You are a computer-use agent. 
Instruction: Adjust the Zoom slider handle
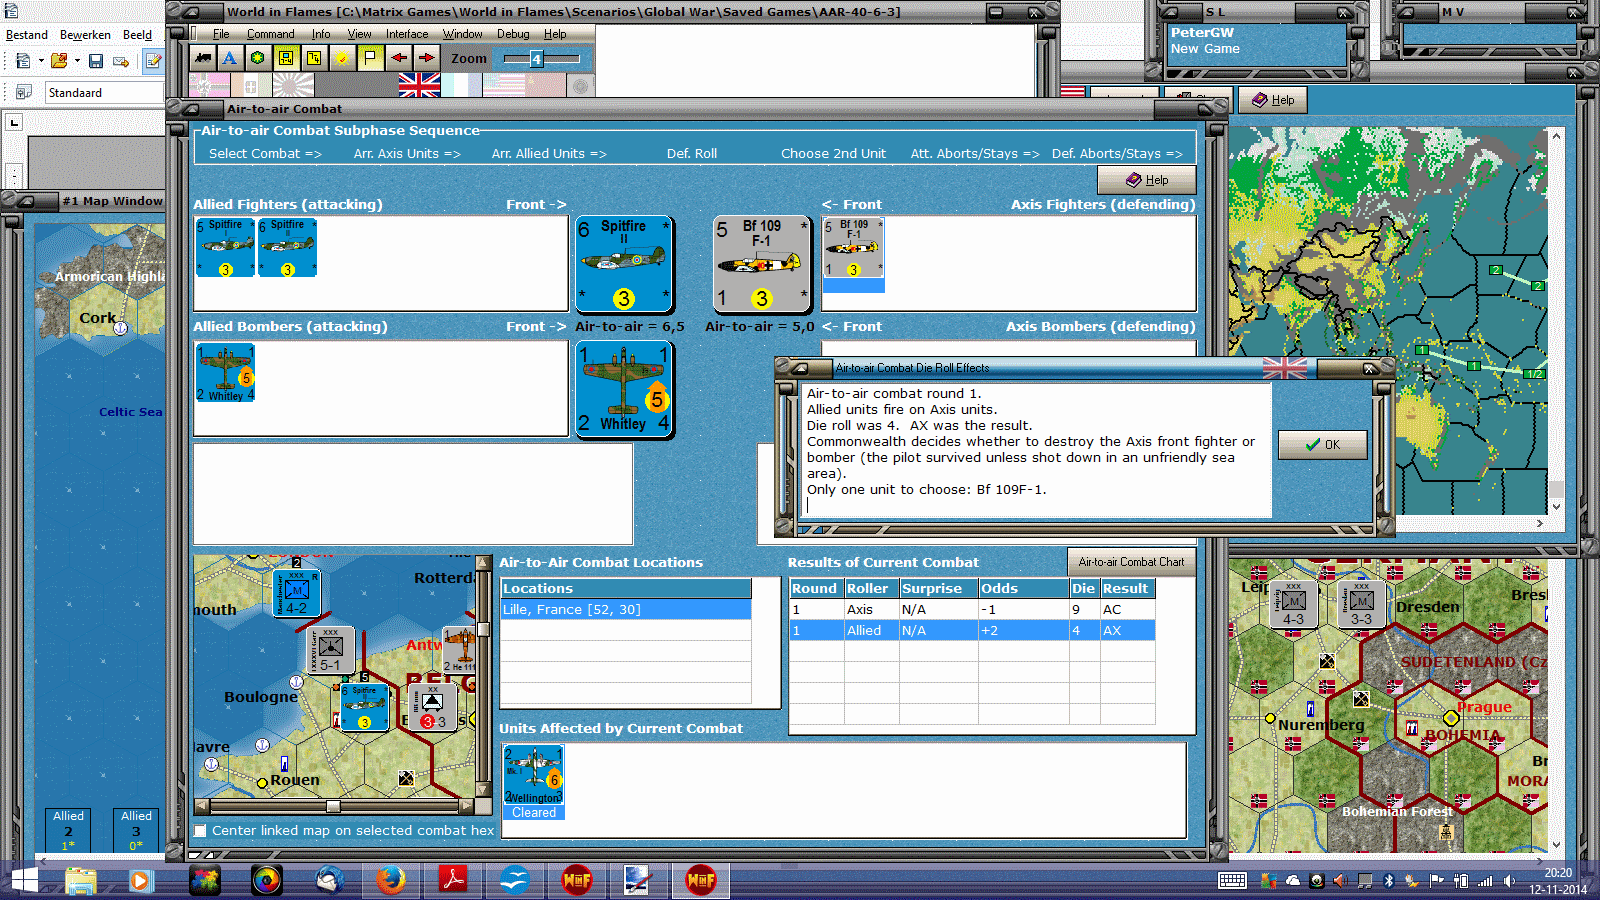point(536,59)
